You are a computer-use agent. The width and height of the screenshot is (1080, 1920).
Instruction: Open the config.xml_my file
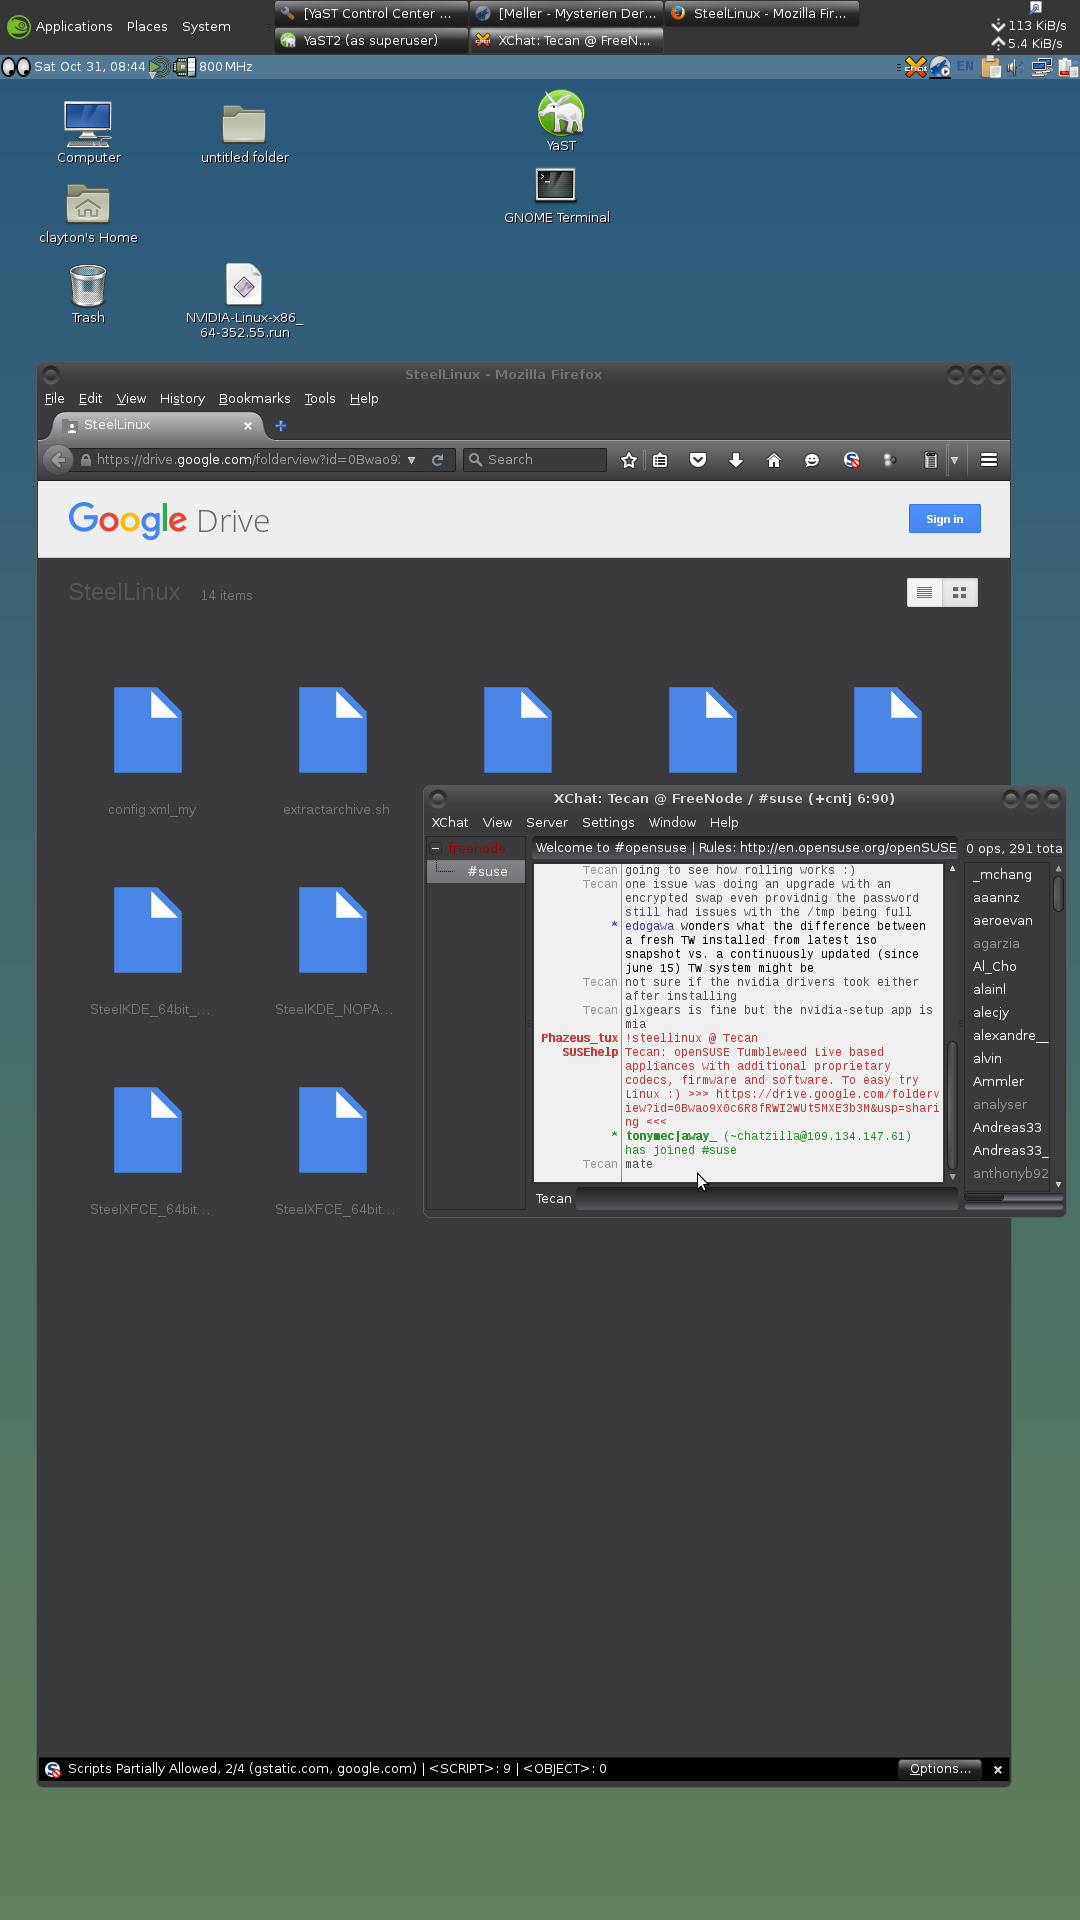pyautogui.click(x=148, y=730)
